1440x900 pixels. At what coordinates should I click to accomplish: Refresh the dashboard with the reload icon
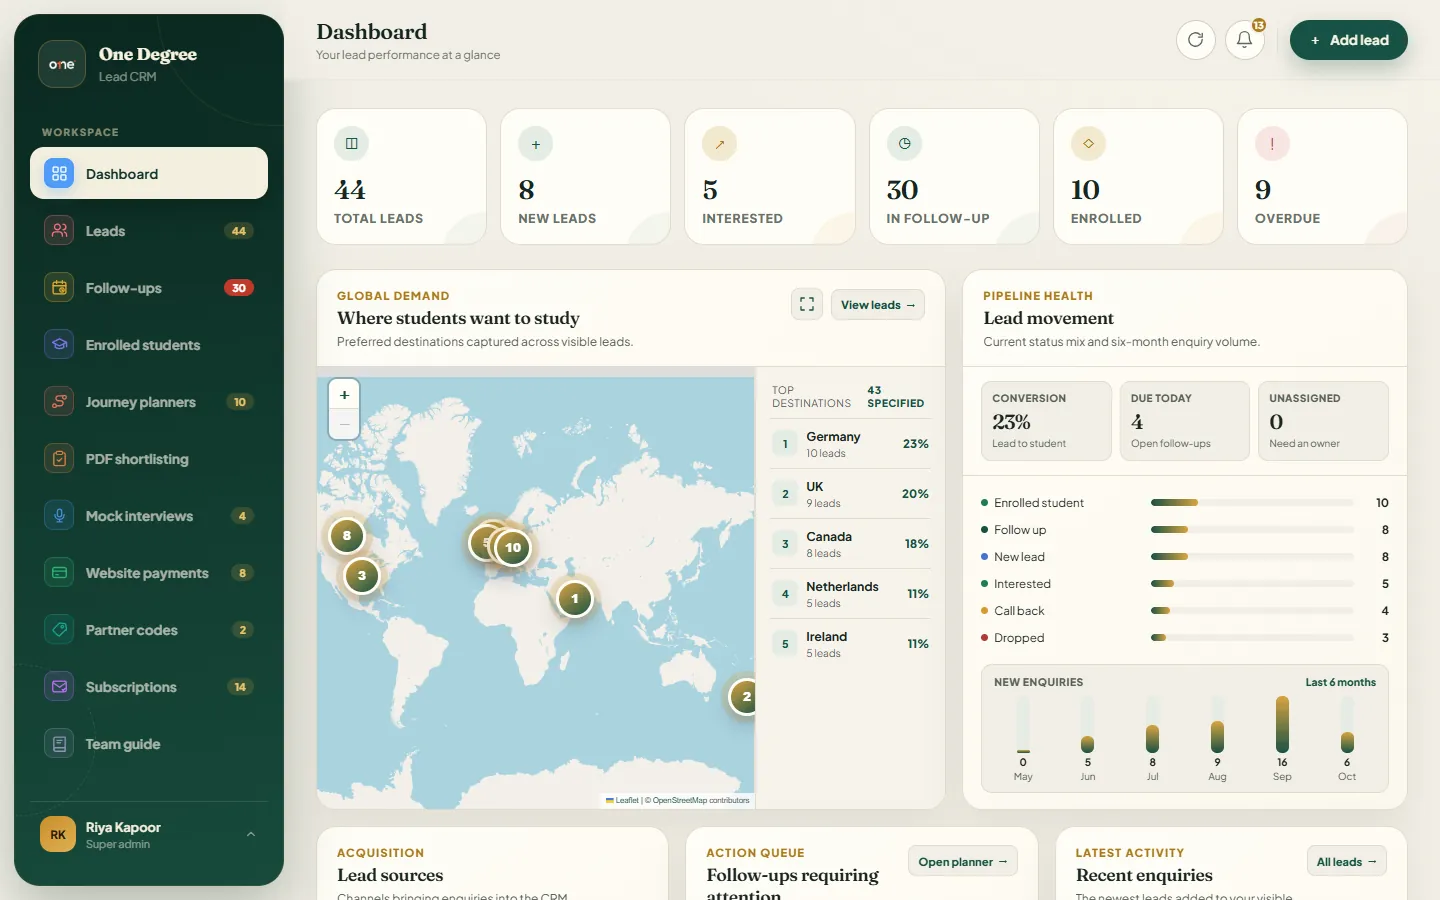1195,40
